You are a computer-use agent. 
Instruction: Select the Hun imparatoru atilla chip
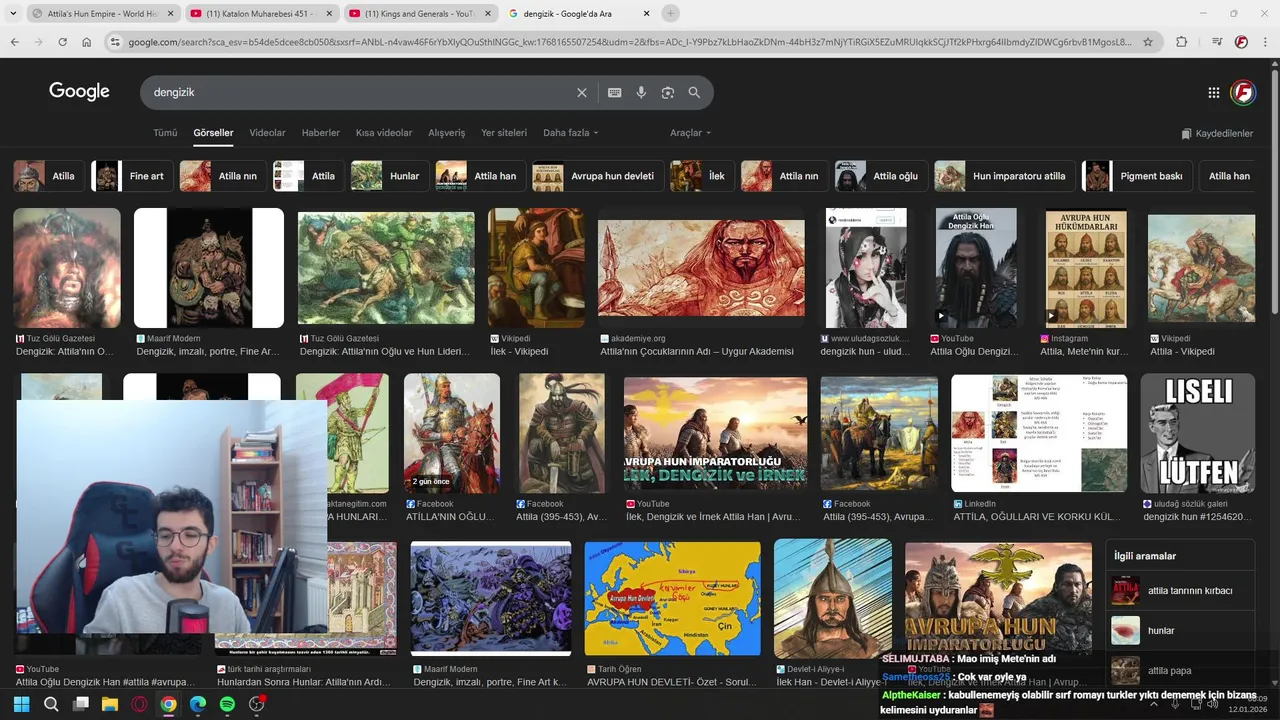click(1004, 176)
